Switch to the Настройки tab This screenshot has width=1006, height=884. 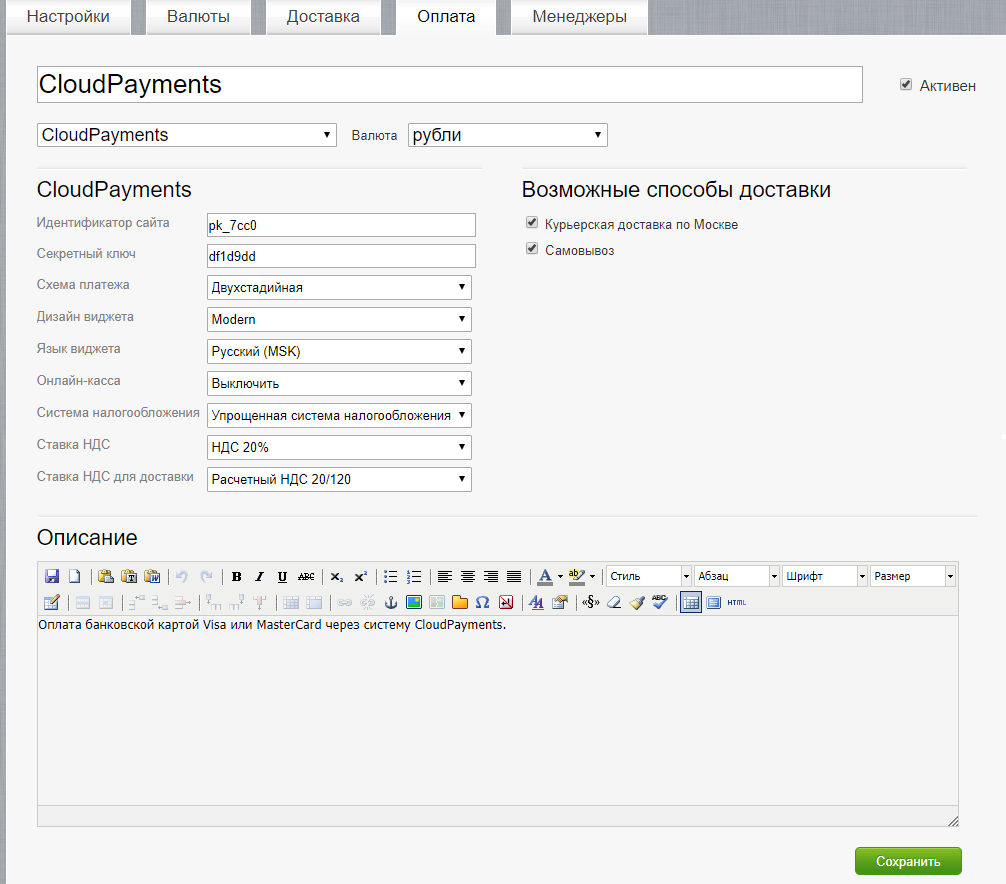click(68, 17)
